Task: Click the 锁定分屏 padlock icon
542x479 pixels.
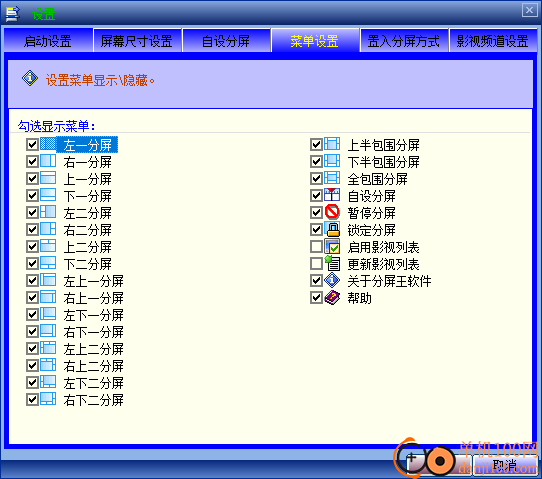Action: pyautogui.click(x=332, y=229)
